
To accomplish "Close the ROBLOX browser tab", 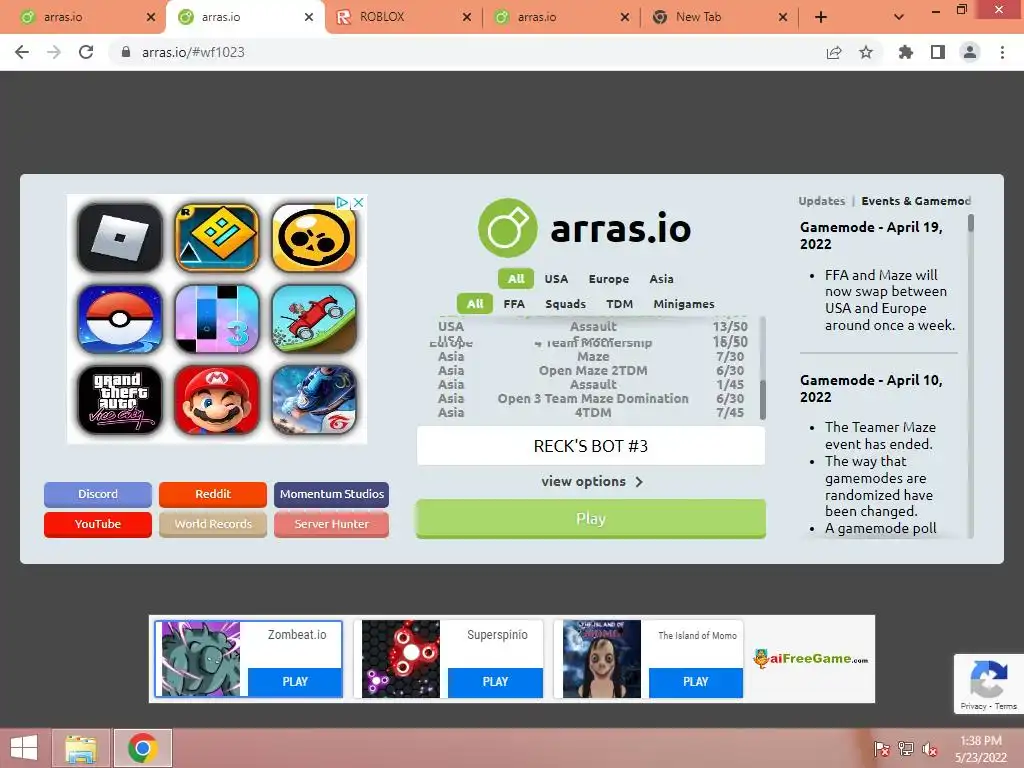I will [466, 17].
